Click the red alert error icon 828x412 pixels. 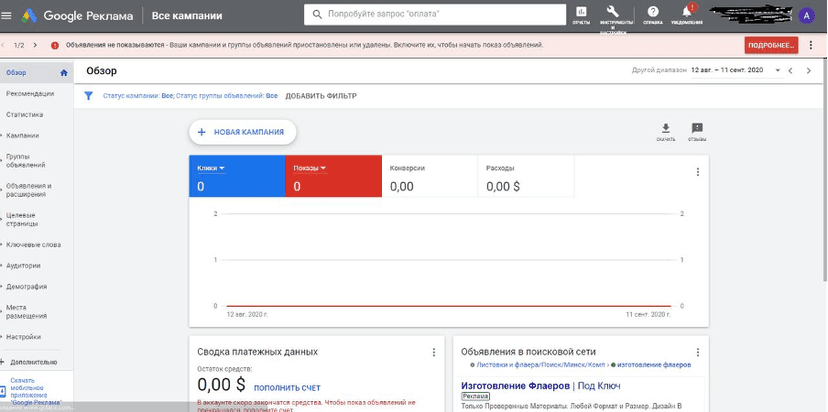(x=55, y=45)
